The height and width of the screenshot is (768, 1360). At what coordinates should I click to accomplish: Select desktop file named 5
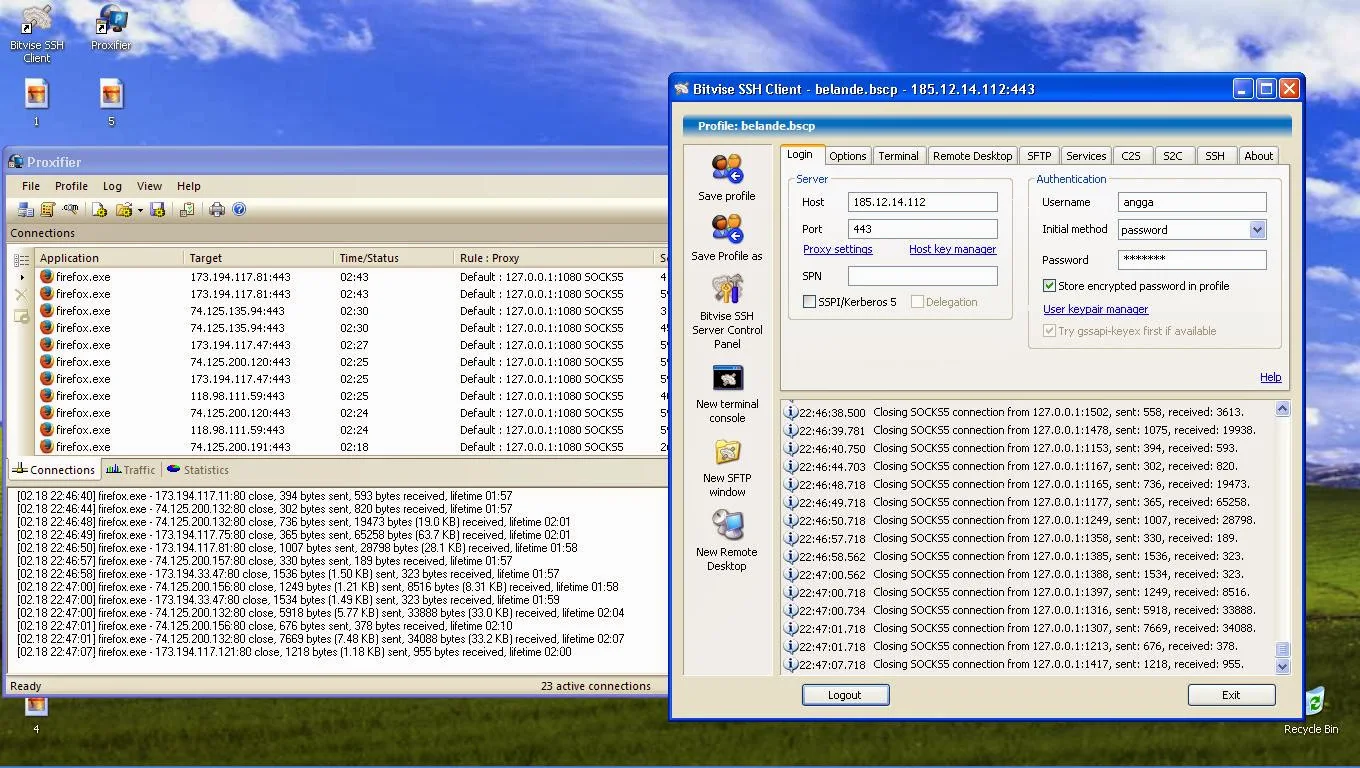point(111,104)
